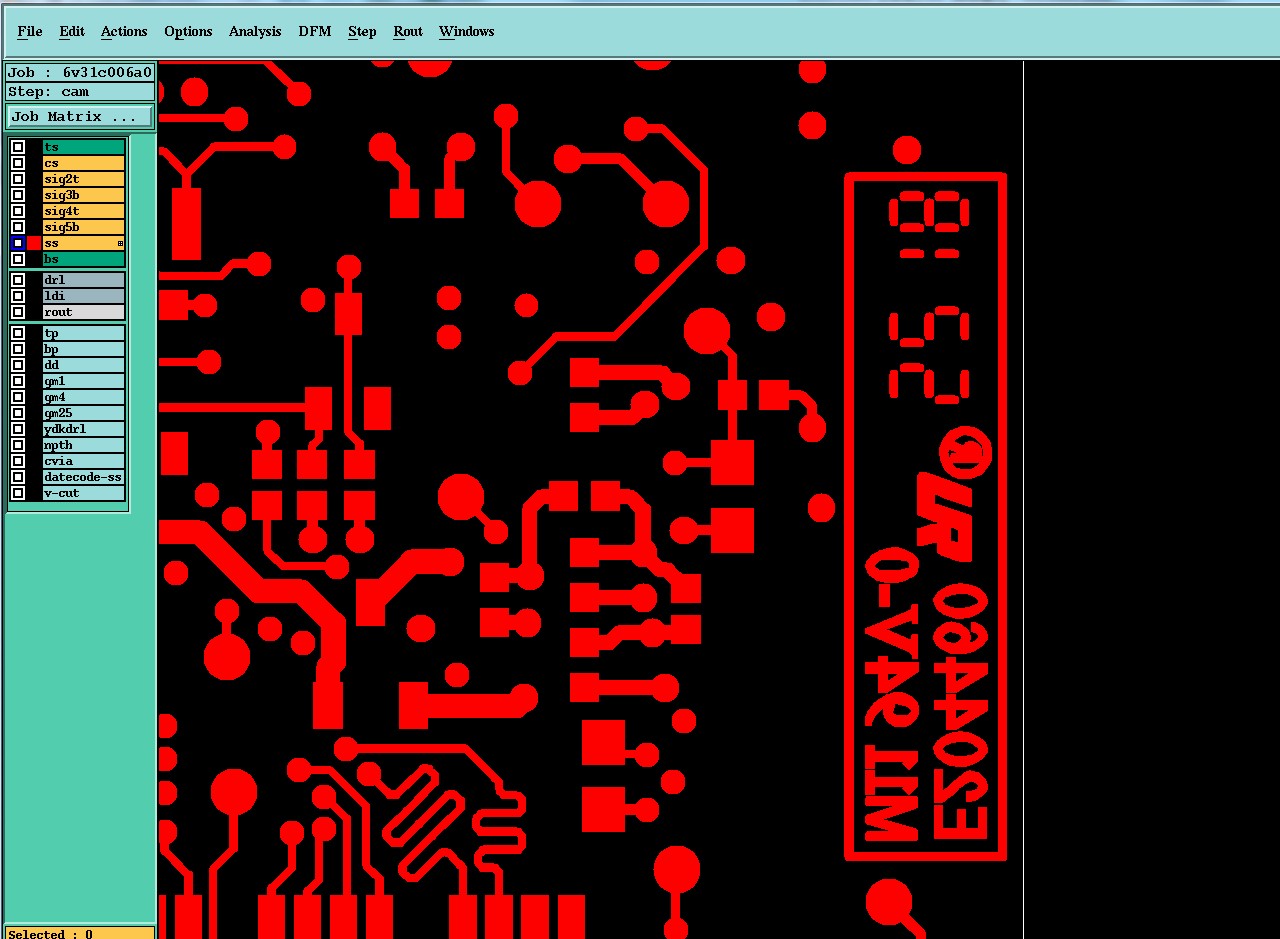Select the ldi layer name
The width and height of the screenshot is (1280, 939).
point(84,296)
